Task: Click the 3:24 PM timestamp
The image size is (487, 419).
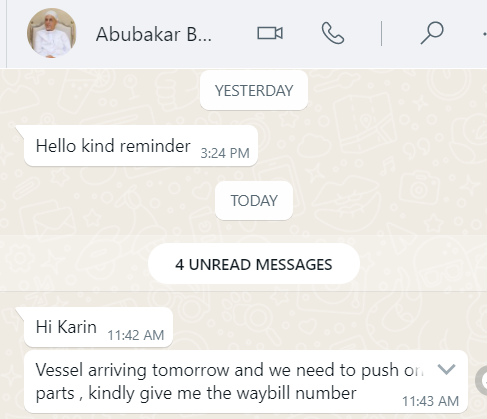Action: pyautogui.click(x=225, y=153)
